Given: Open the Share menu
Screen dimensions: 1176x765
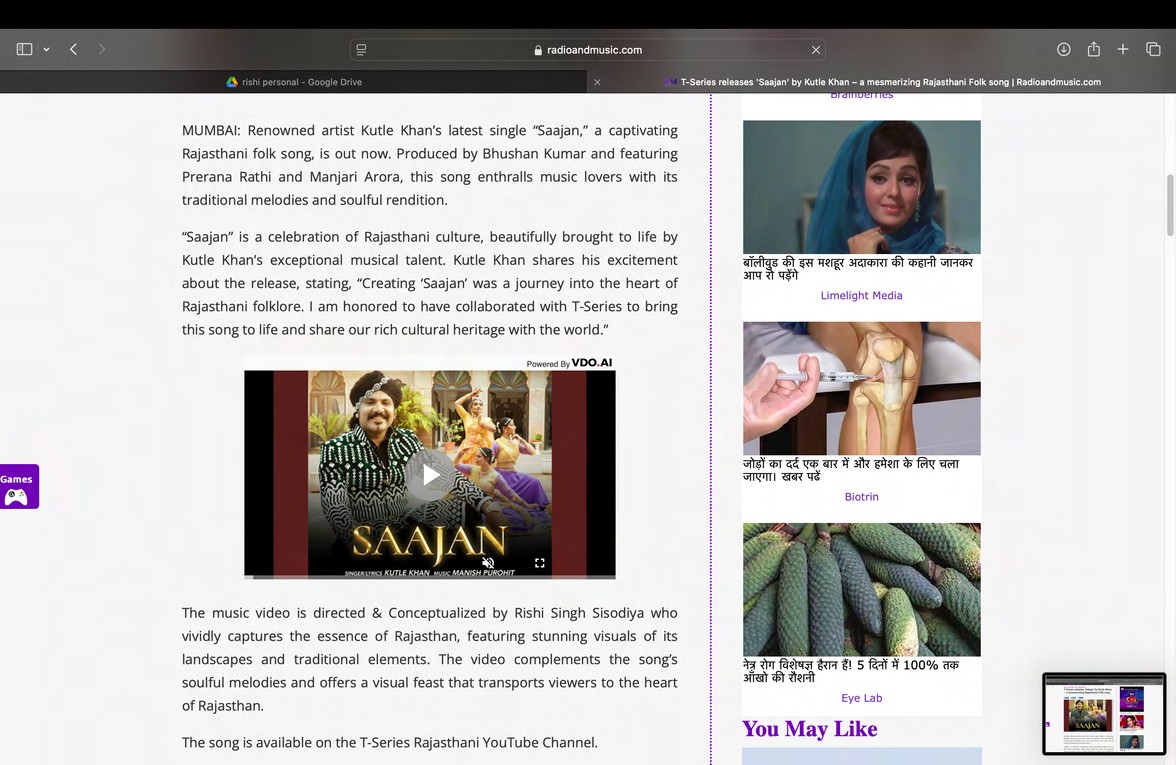Looking at the screenshot, I should [x=1094, y=50].
